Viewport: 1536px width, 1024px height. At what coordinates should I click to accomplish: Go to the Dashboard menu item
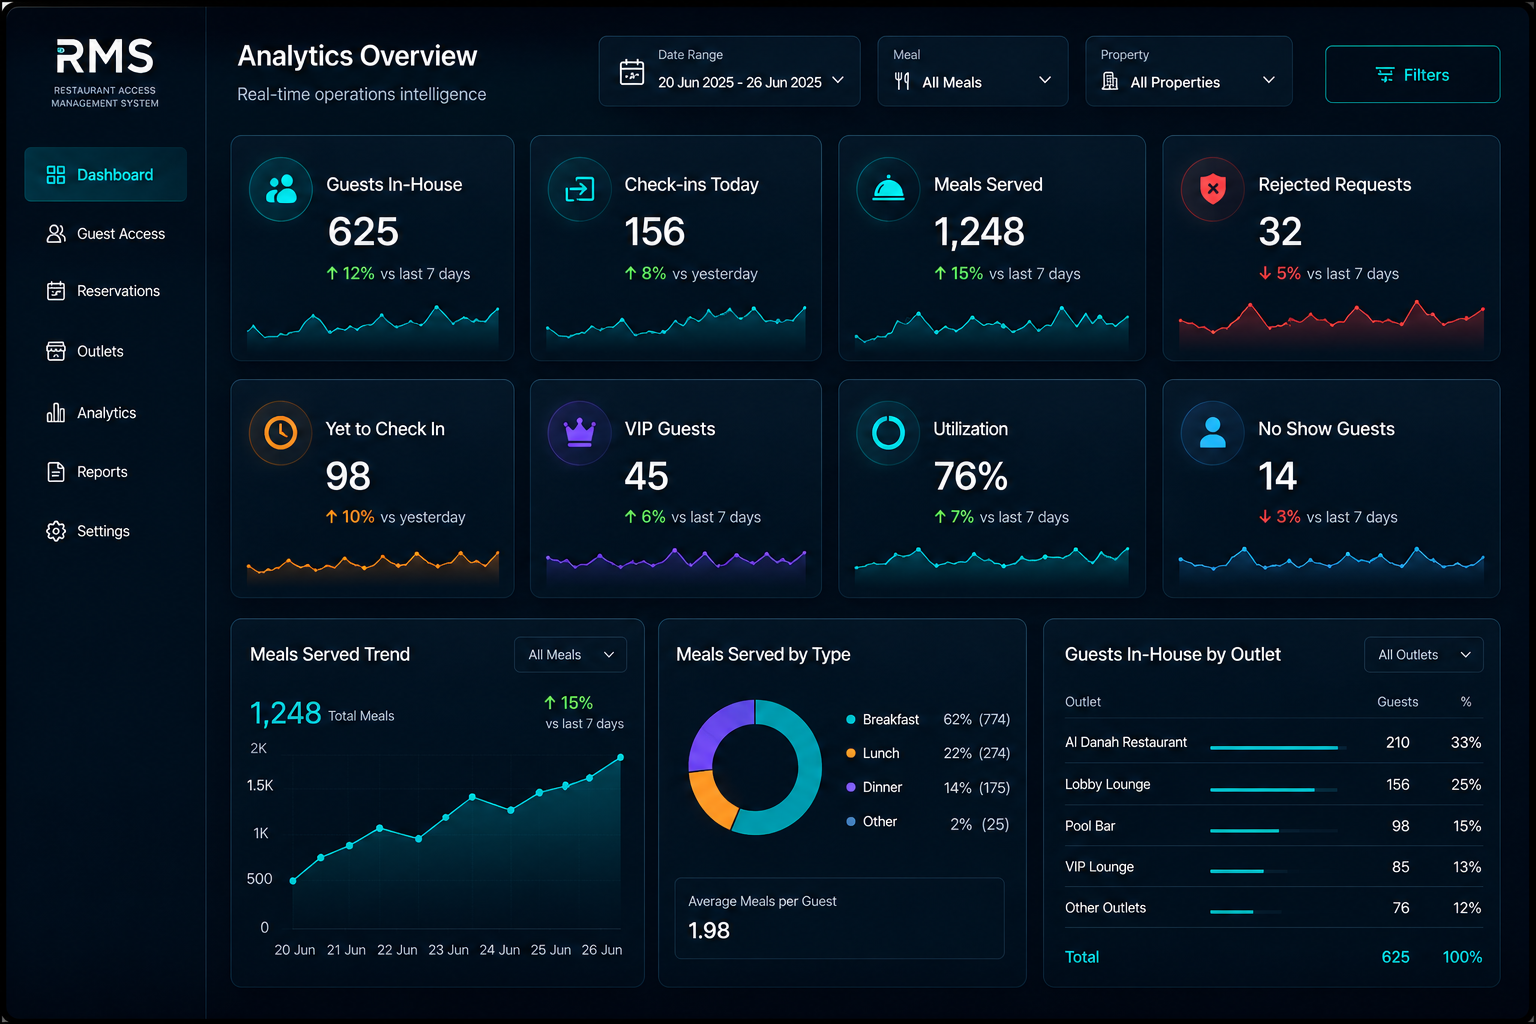click(106, 175)
